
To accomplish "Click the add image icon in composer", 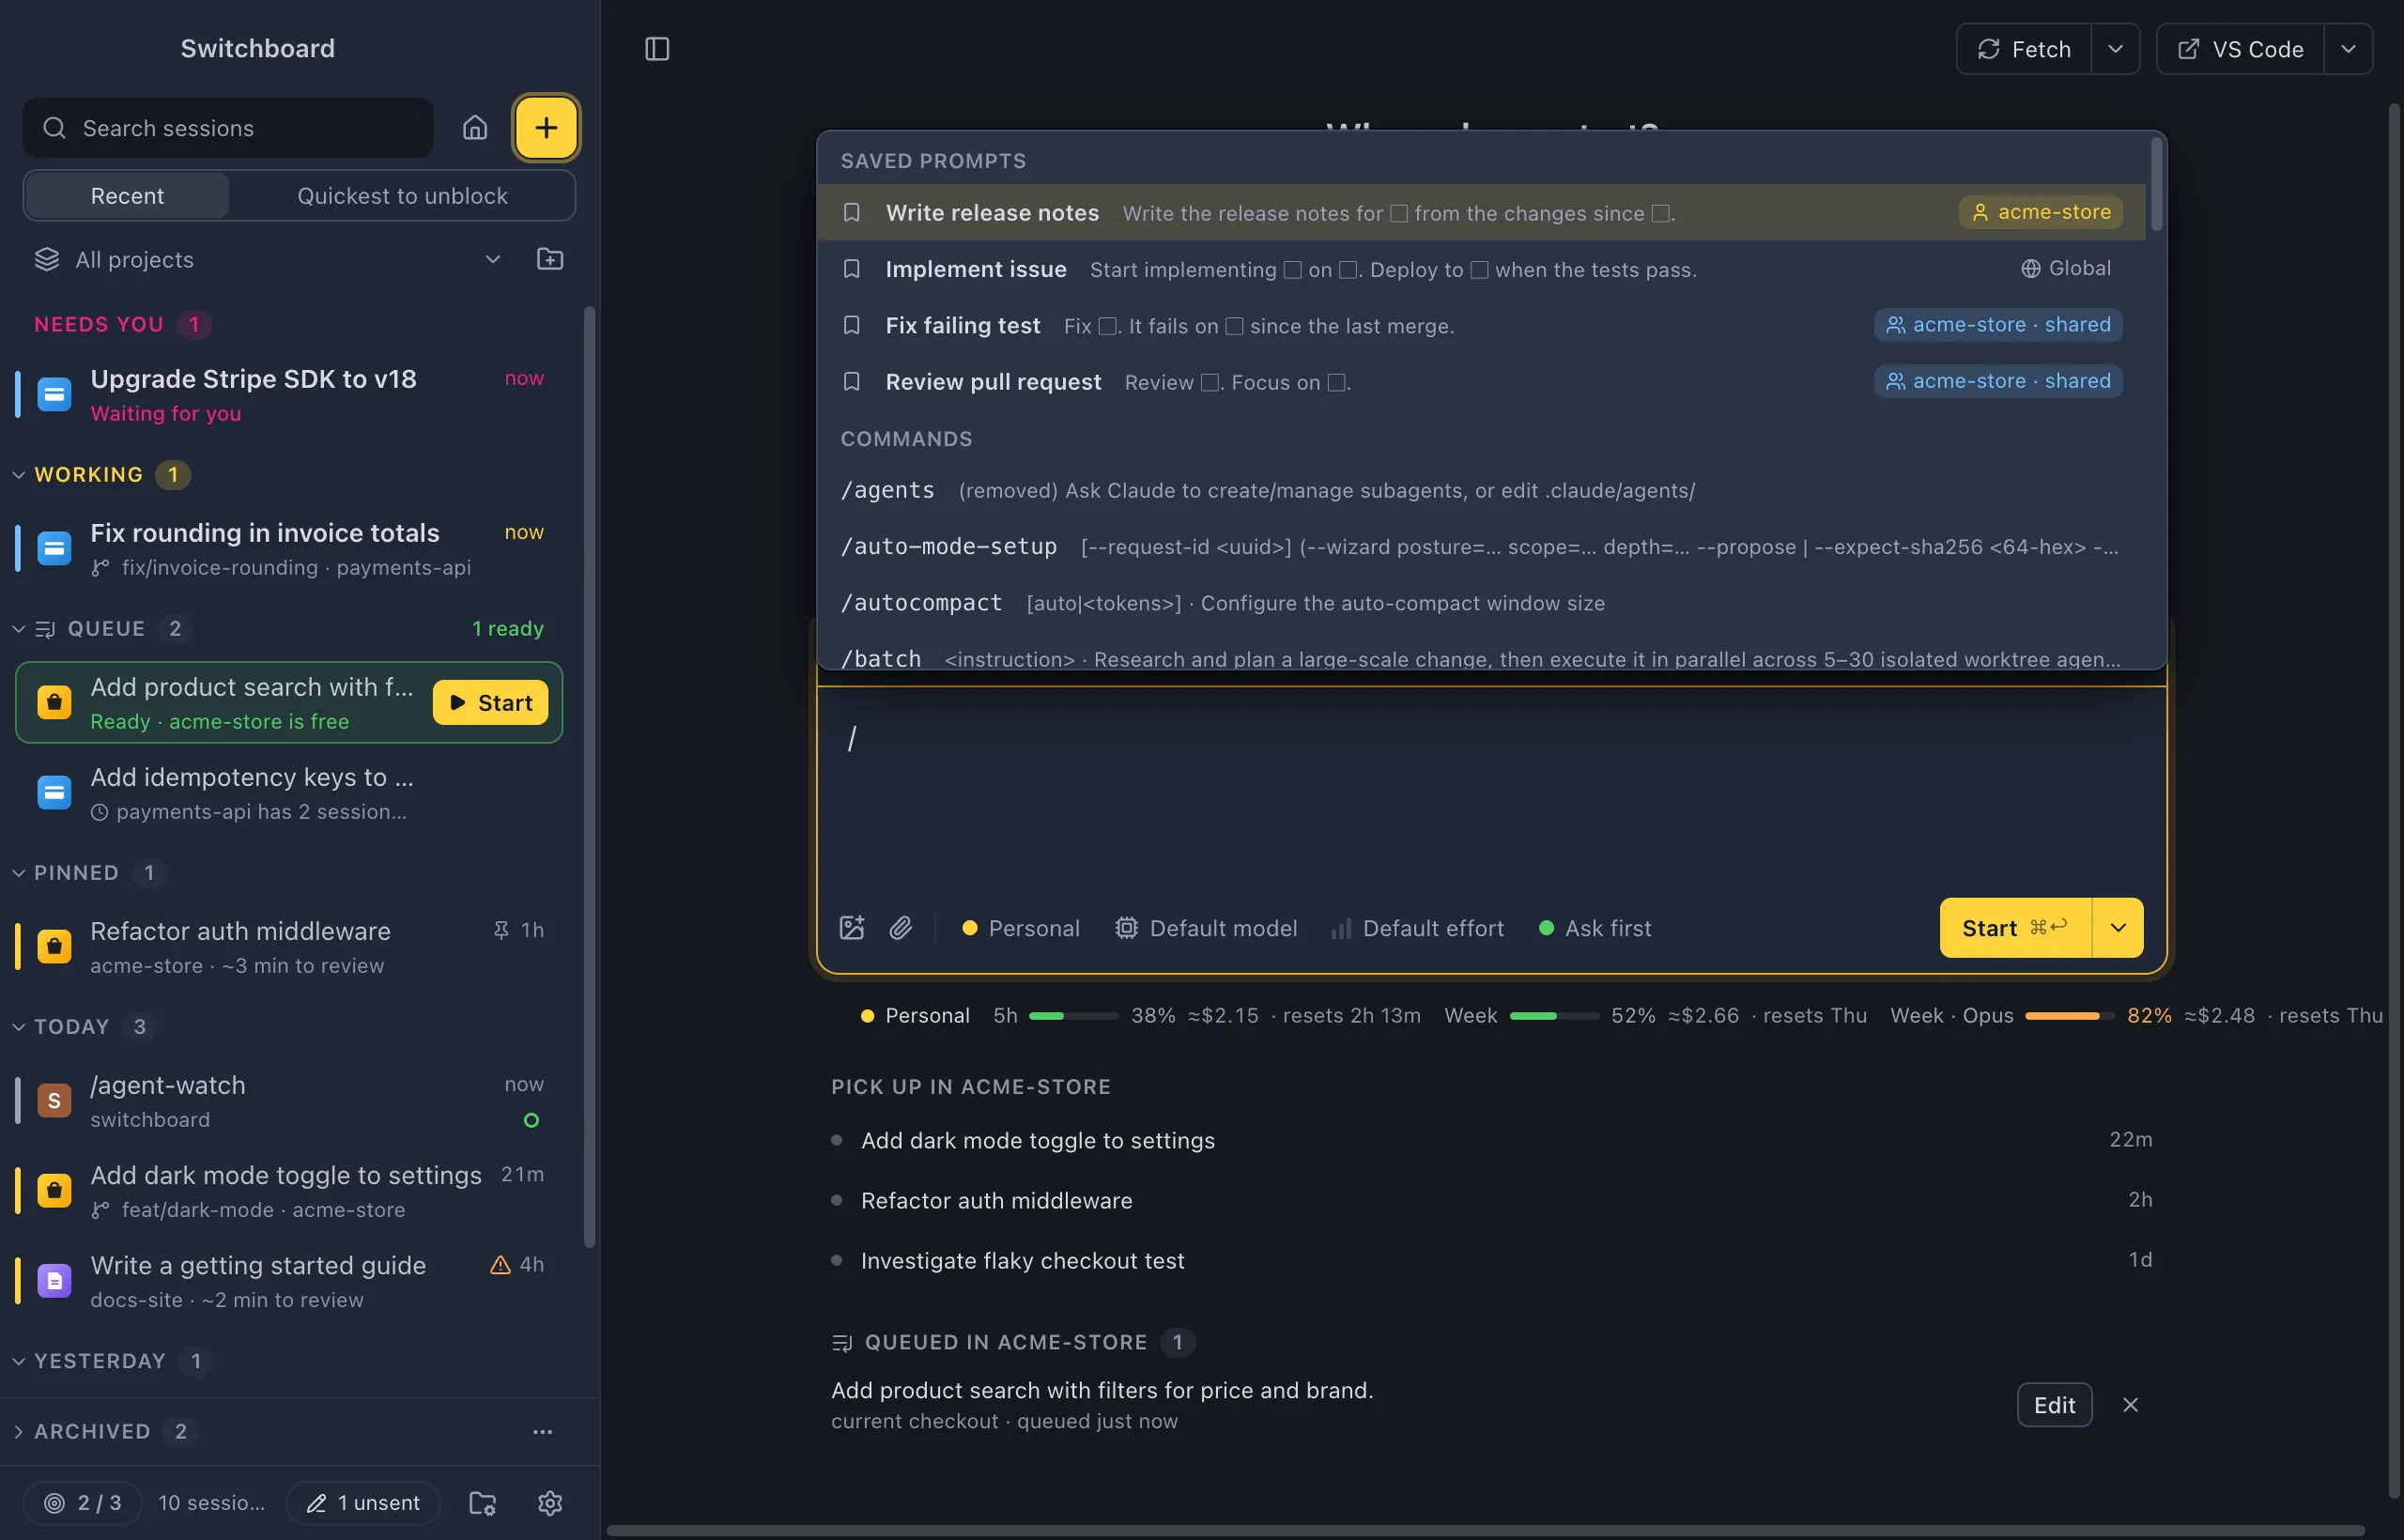I will pyautogui.click(x=852, y=928).
